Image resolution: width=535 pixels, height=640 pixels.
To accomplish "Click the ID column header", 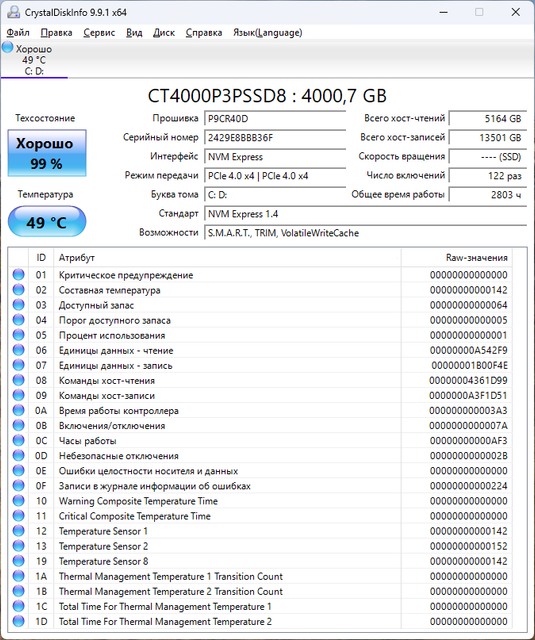I will pyautogui.click(x=41, y=258).
